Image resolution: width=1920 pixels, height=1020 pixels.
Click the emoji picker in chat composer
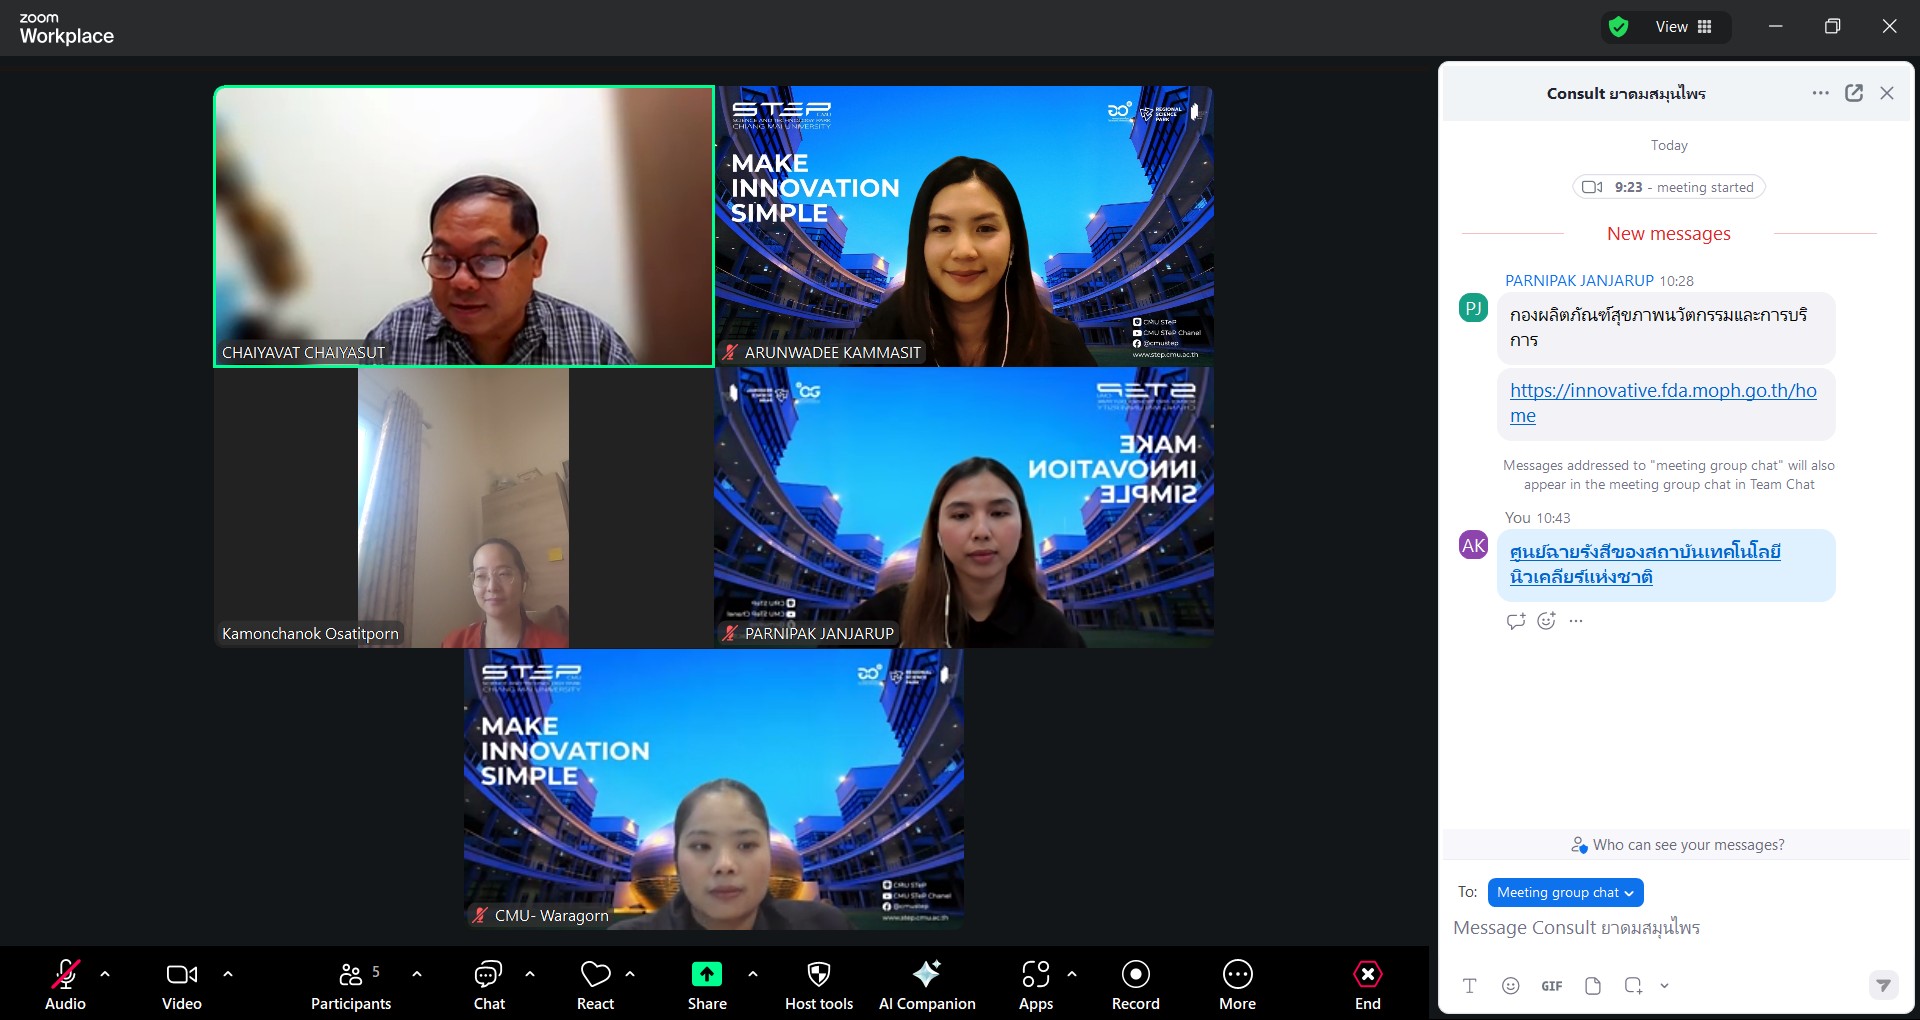[x=1510, y=986]
